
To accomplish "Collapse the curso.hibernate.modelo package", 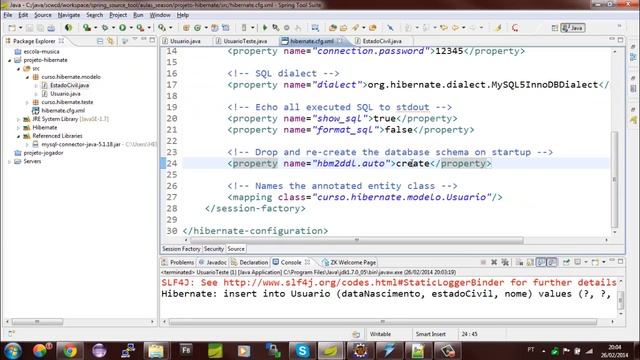I will [x=27, y=77].
